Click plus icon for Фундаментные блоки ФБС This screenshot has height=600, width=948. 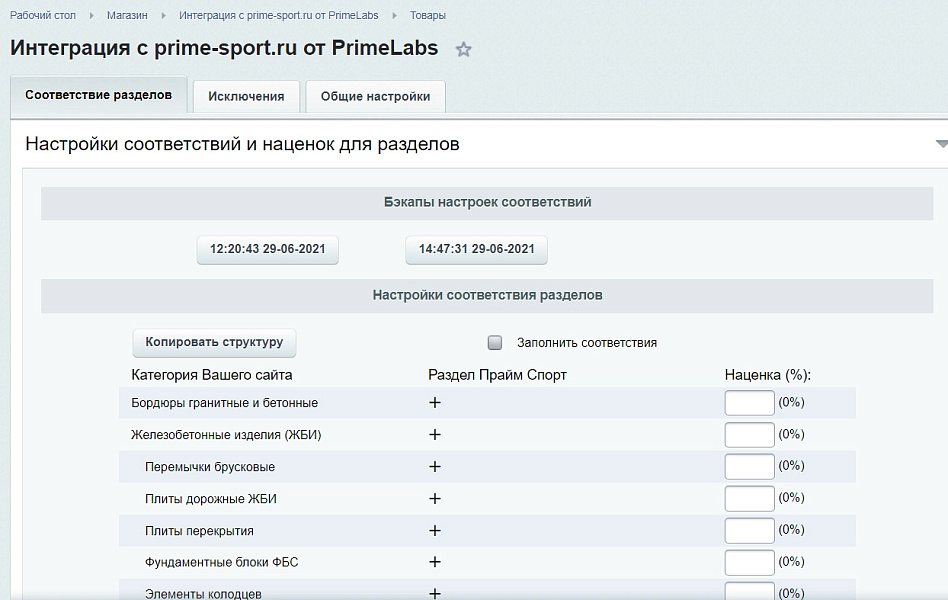(x=434, y=562)
